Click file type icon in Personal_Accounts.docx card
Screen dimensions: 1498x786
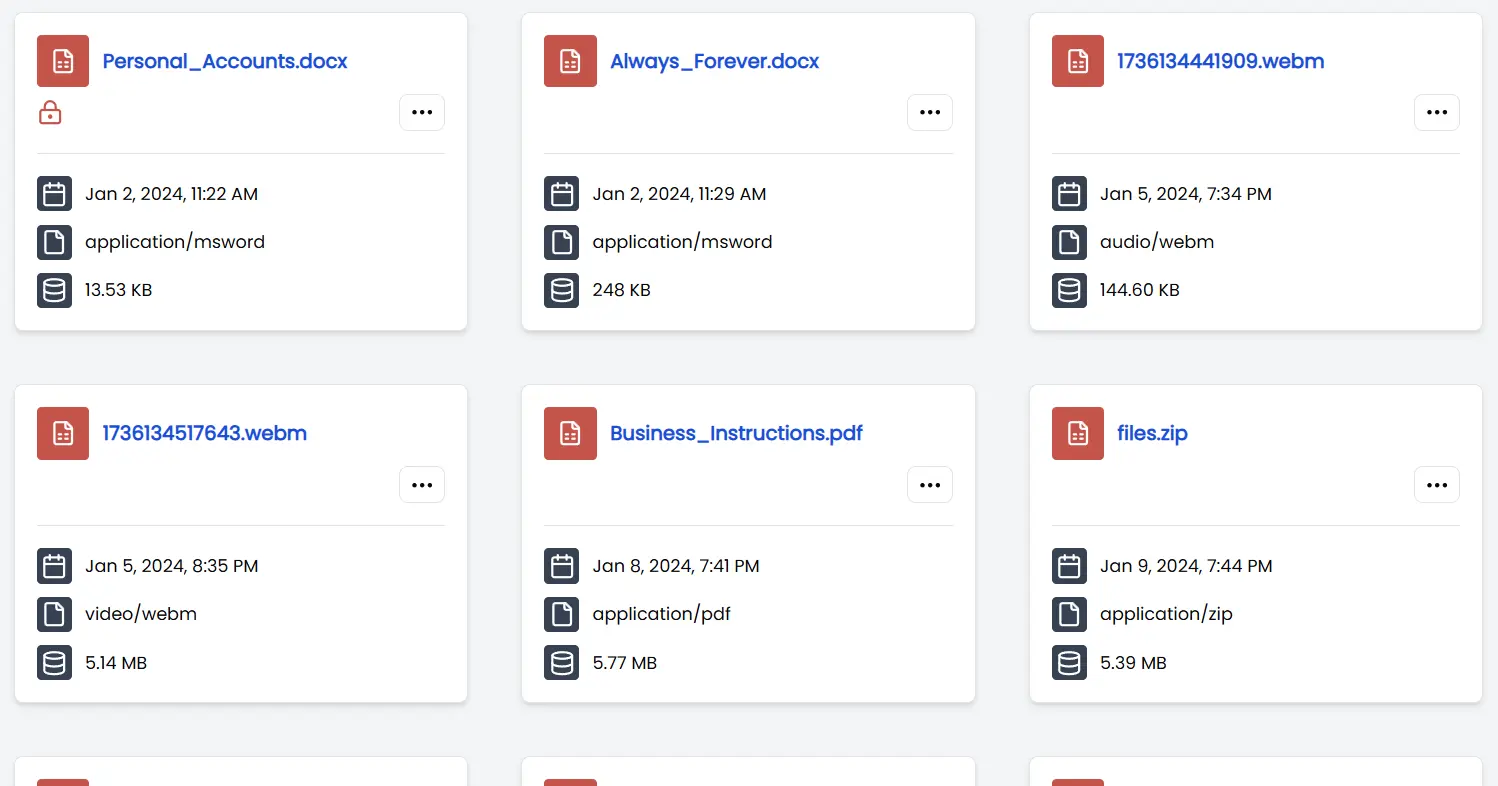tap(54, 242)
